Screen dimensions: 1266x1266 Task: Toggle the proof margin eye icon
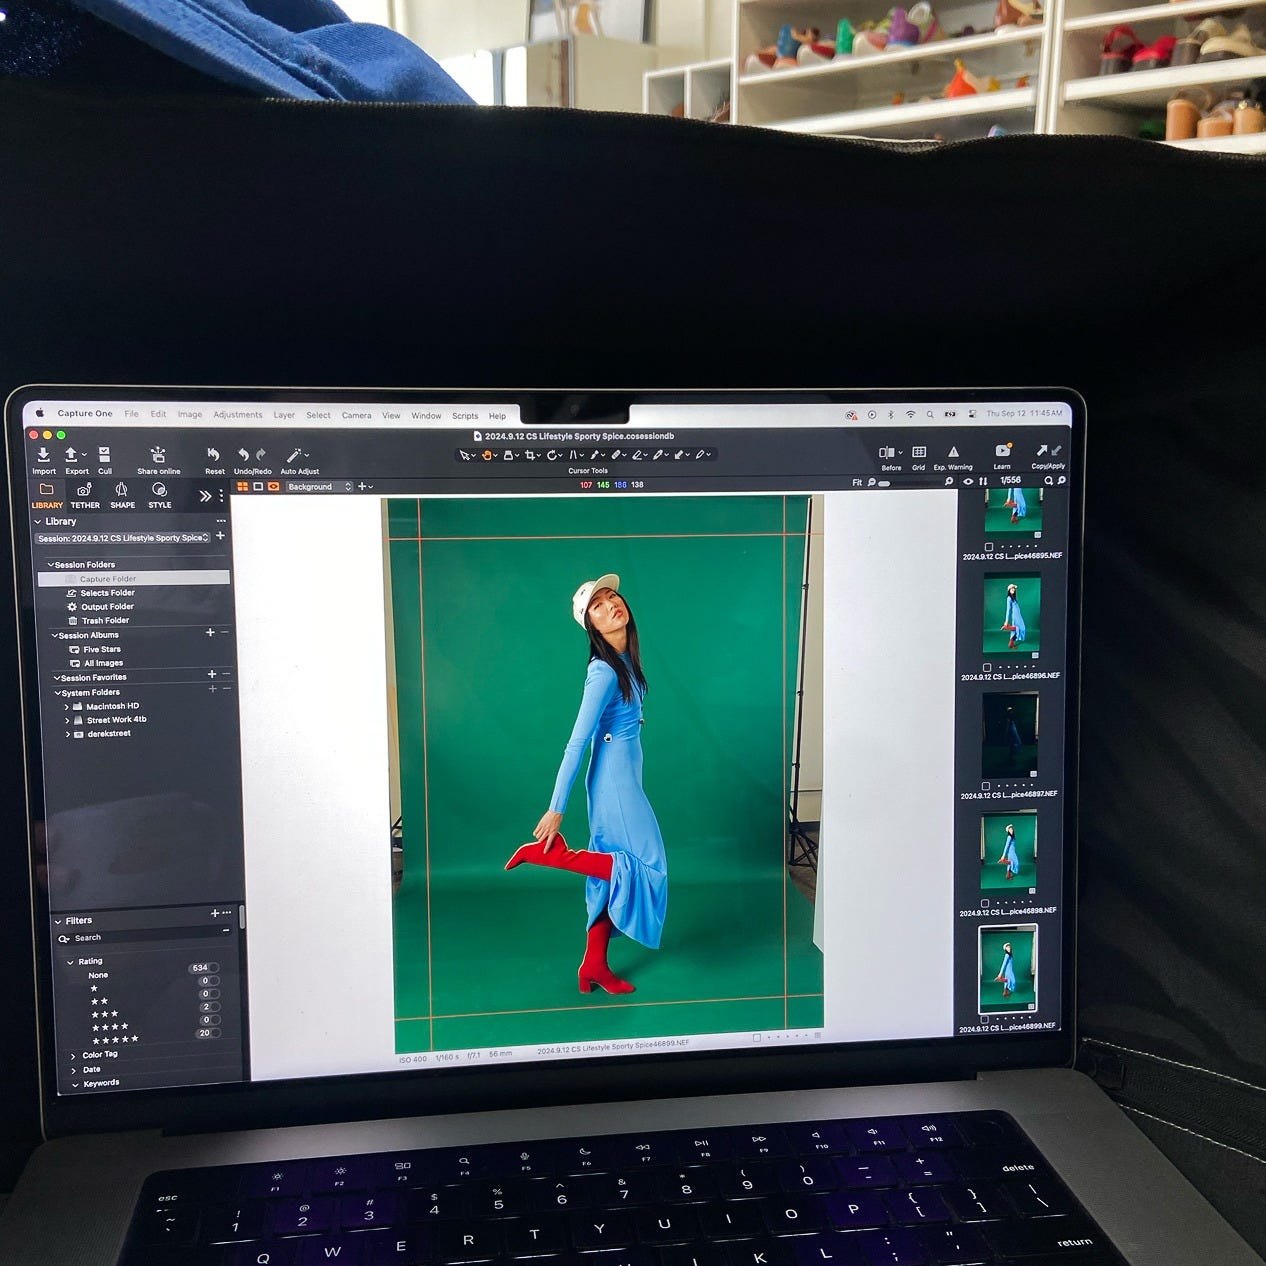[x=273, y=487]
